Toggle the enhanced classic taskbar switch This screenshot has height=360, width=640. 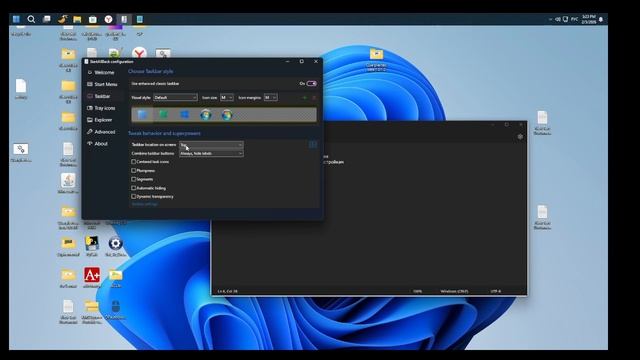click(311, 83)
